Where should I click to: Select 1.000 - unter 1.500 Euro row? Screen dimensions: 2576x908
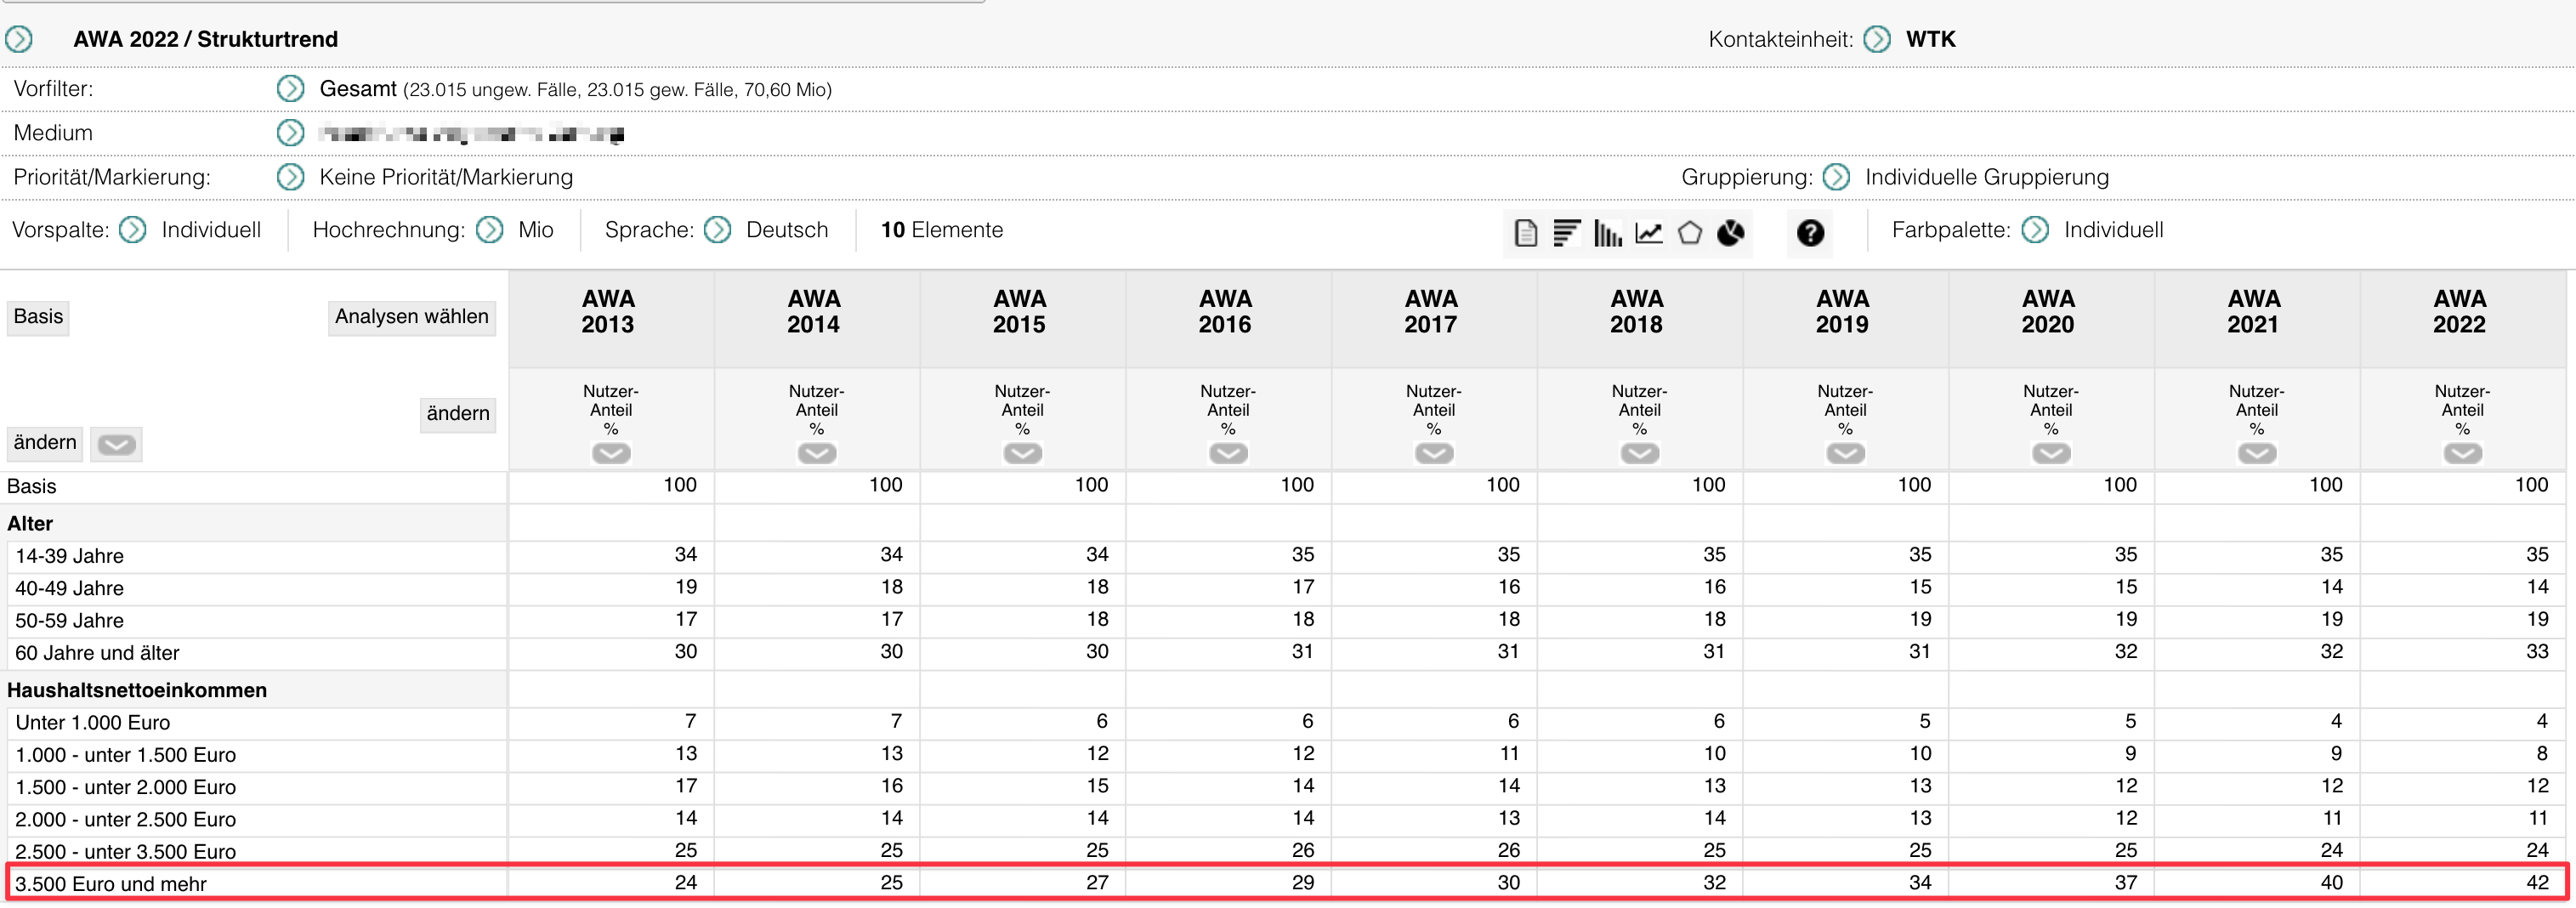click(x=125, y=755)
